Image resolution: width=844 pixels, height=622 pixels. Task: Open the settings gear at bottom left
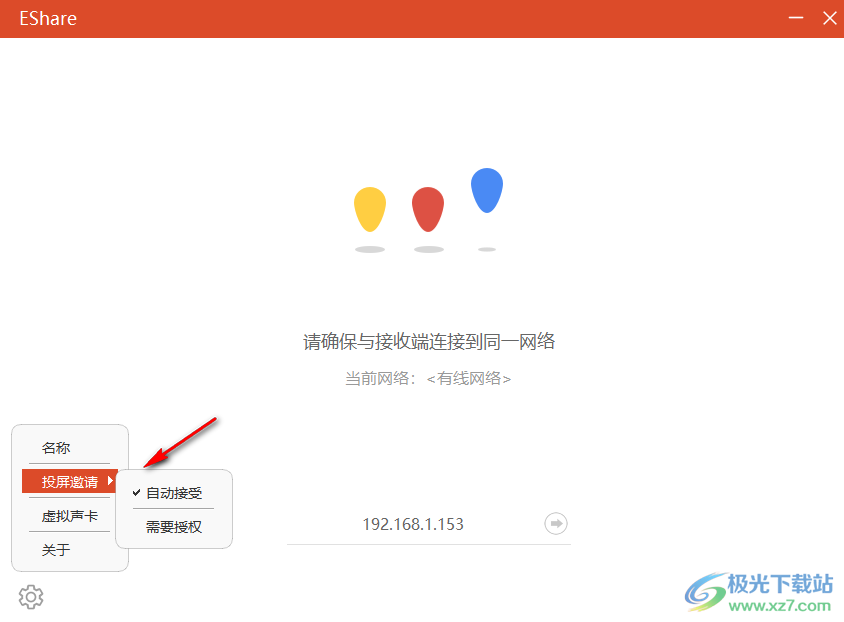pyautogui.click(x=31, y=596)
